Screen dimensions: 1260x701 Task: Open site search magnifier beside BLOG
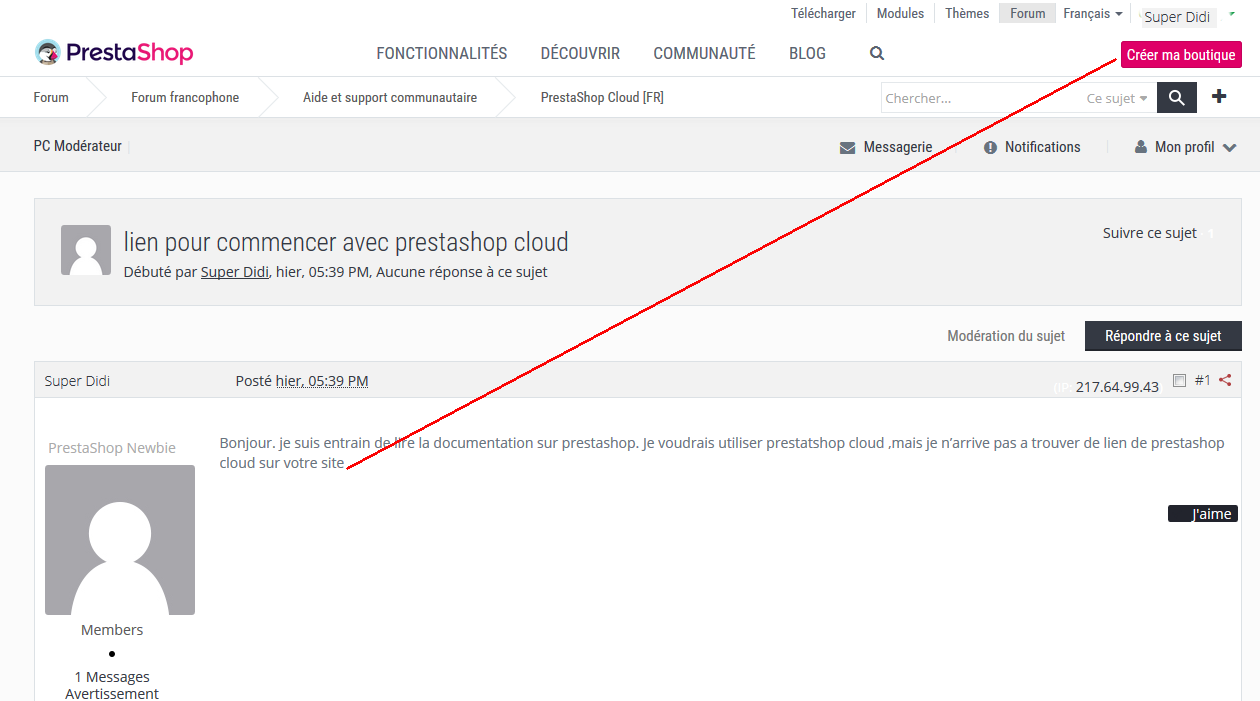877,54
